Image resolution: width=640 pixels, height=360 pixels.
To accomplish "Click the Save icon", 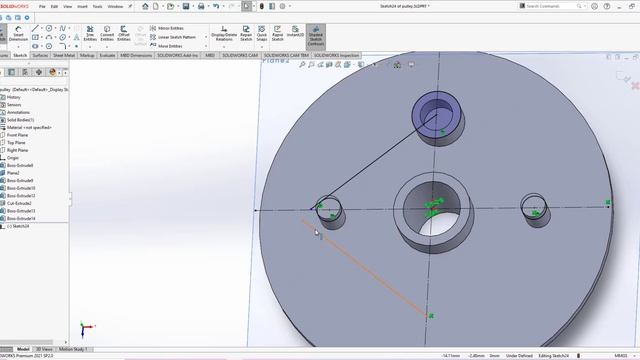I will [x=186, y=6].
